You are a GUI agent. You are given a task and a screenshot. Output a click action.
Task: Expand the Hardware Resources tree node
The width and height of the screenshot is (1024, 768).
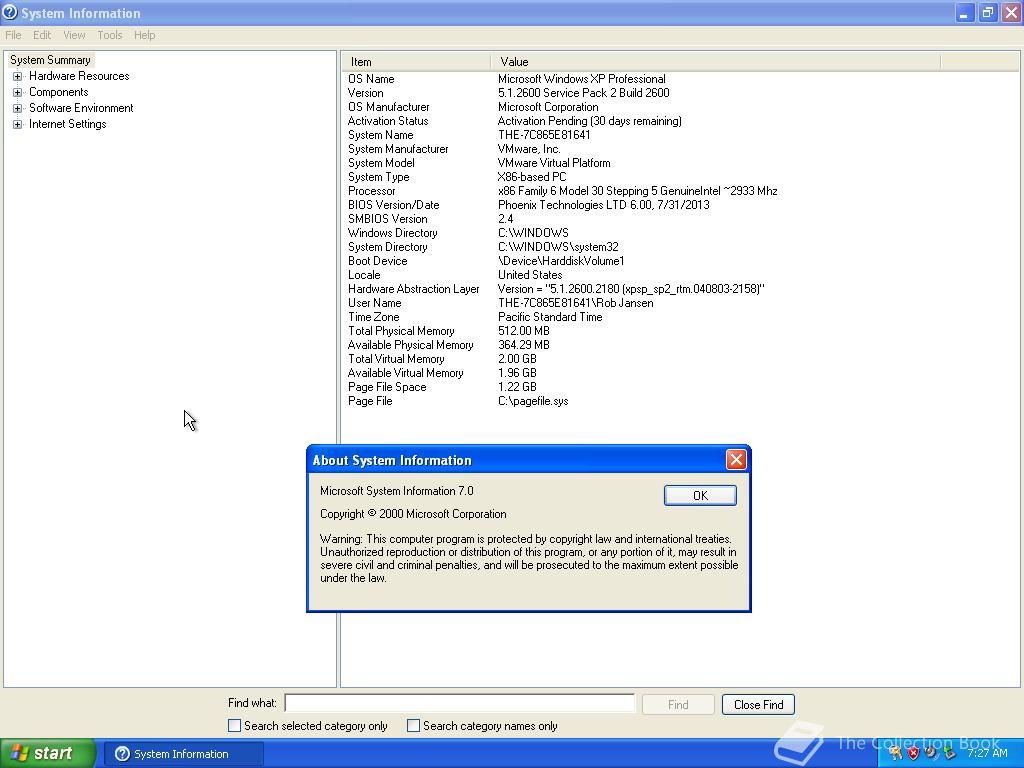[18, 76]
